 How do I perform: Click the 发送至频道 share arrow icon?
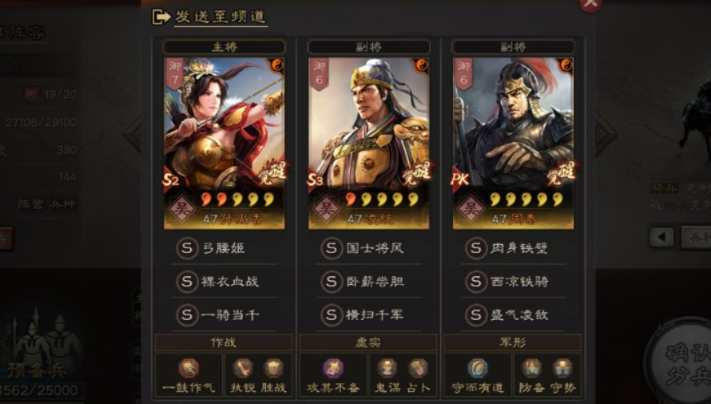[x=161, y=17]
